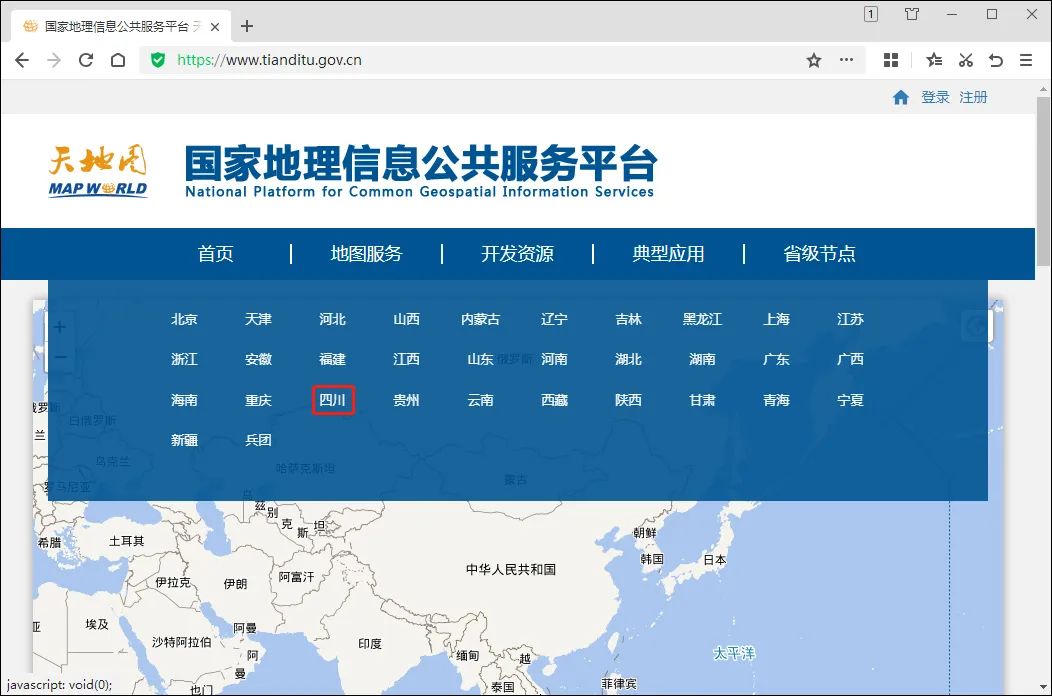Select the 云南 node
Image resolution: width=1052 pixels, height=696 pixels.
480,401
